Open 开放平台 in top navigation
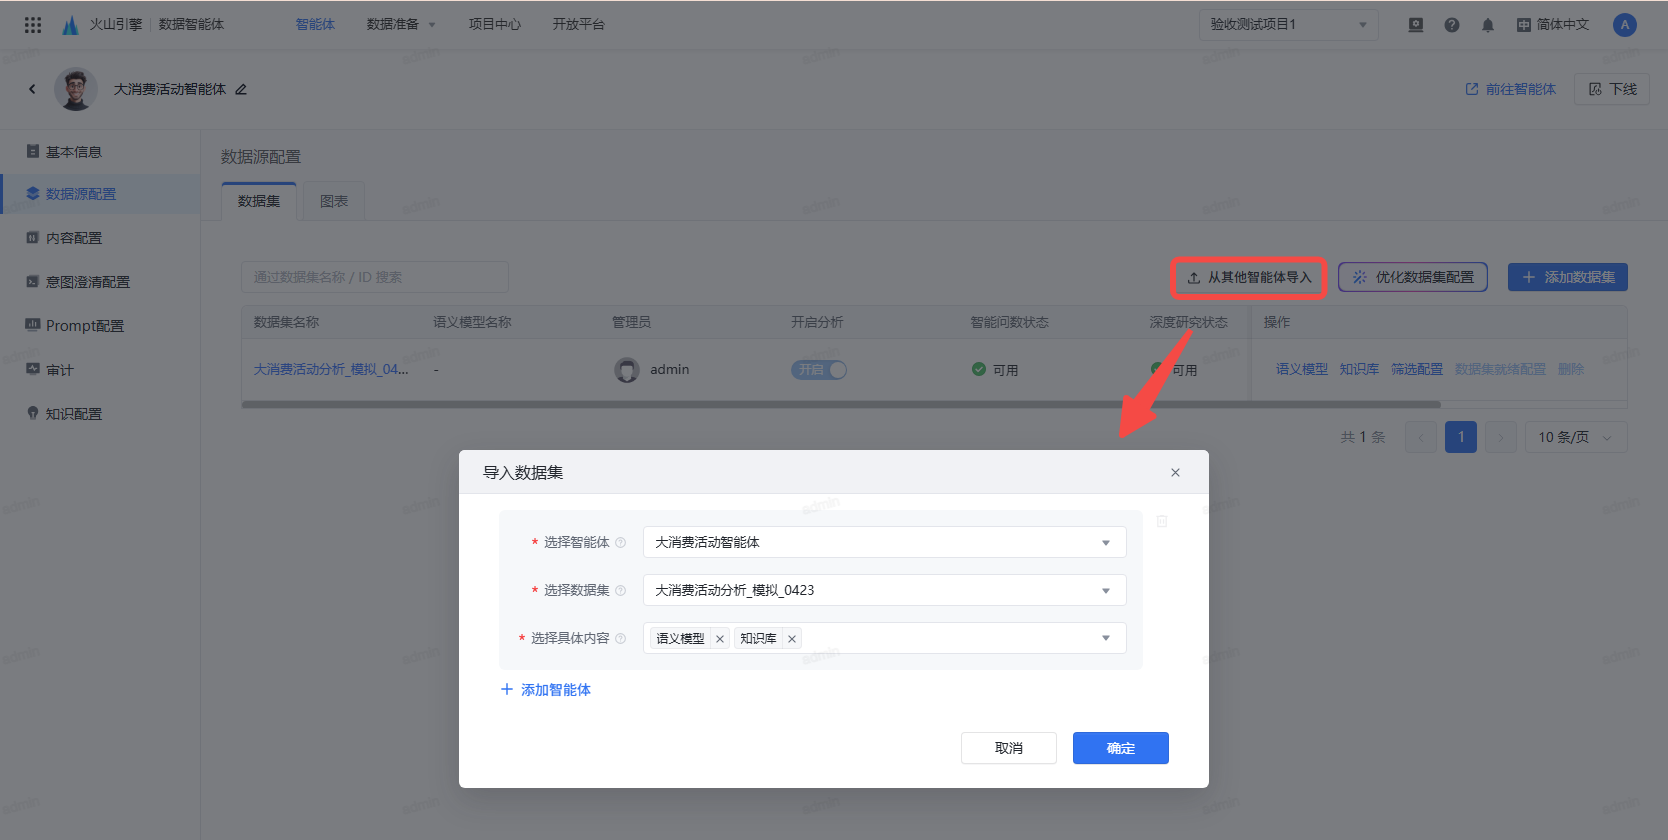 point(578,24)
